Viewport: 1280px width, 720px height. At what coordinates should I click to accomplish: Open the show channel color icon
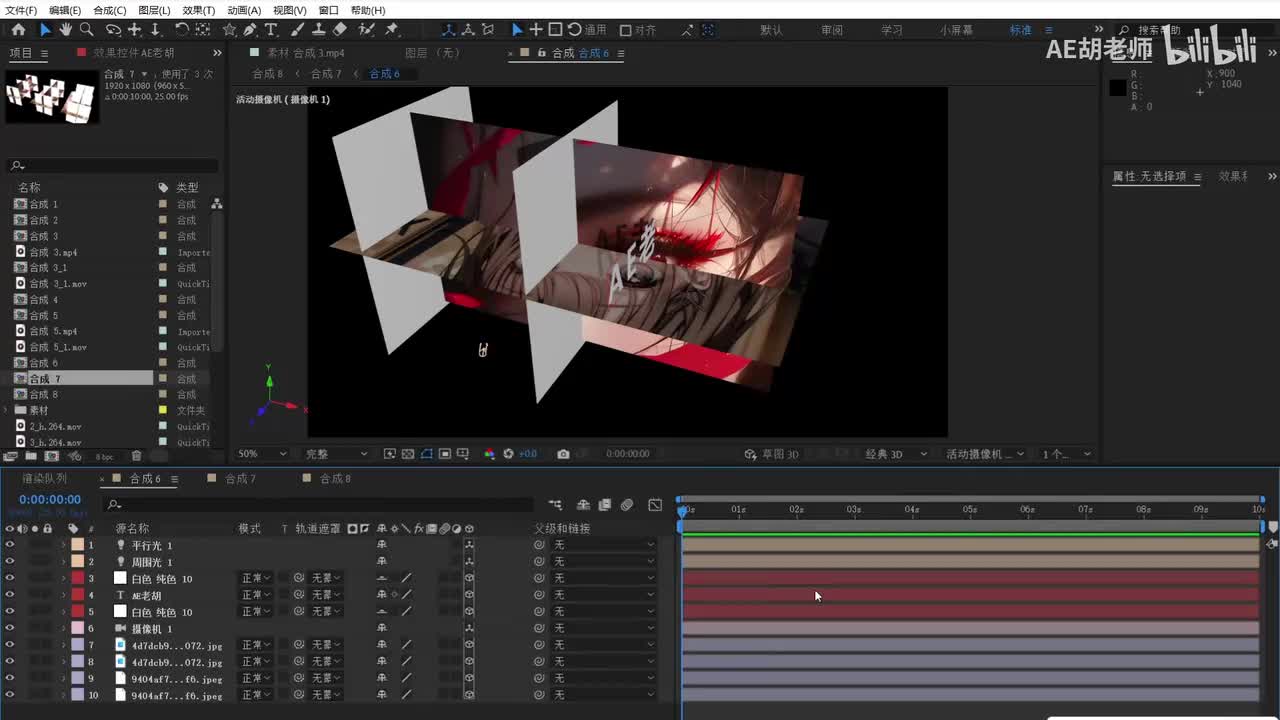pos(489,454)
